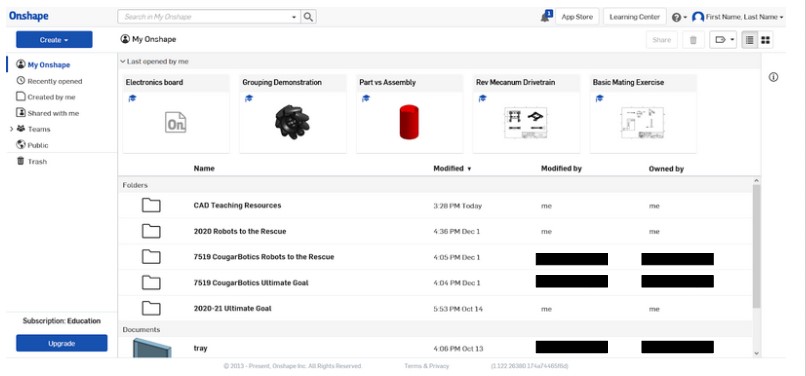The image size is (806, 376).
Task: Click the vertical scrollbar of the document list
Action: [756, 246]
